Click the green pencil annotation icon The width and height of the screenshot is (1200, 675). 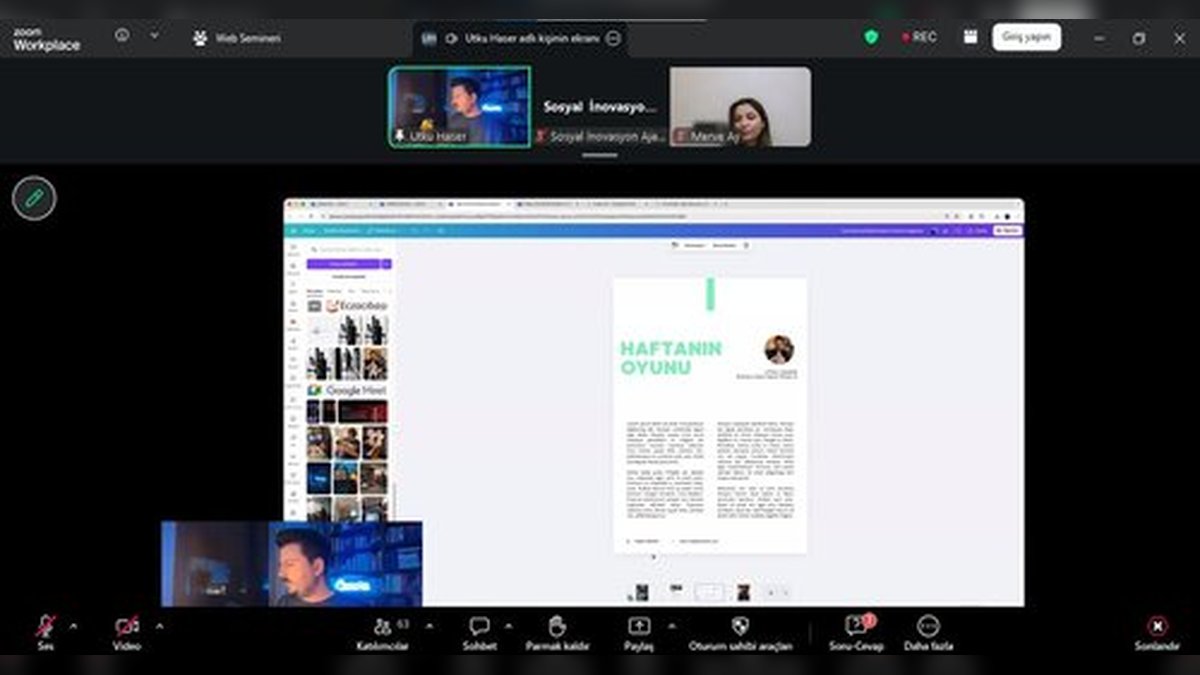coord(34,198)
